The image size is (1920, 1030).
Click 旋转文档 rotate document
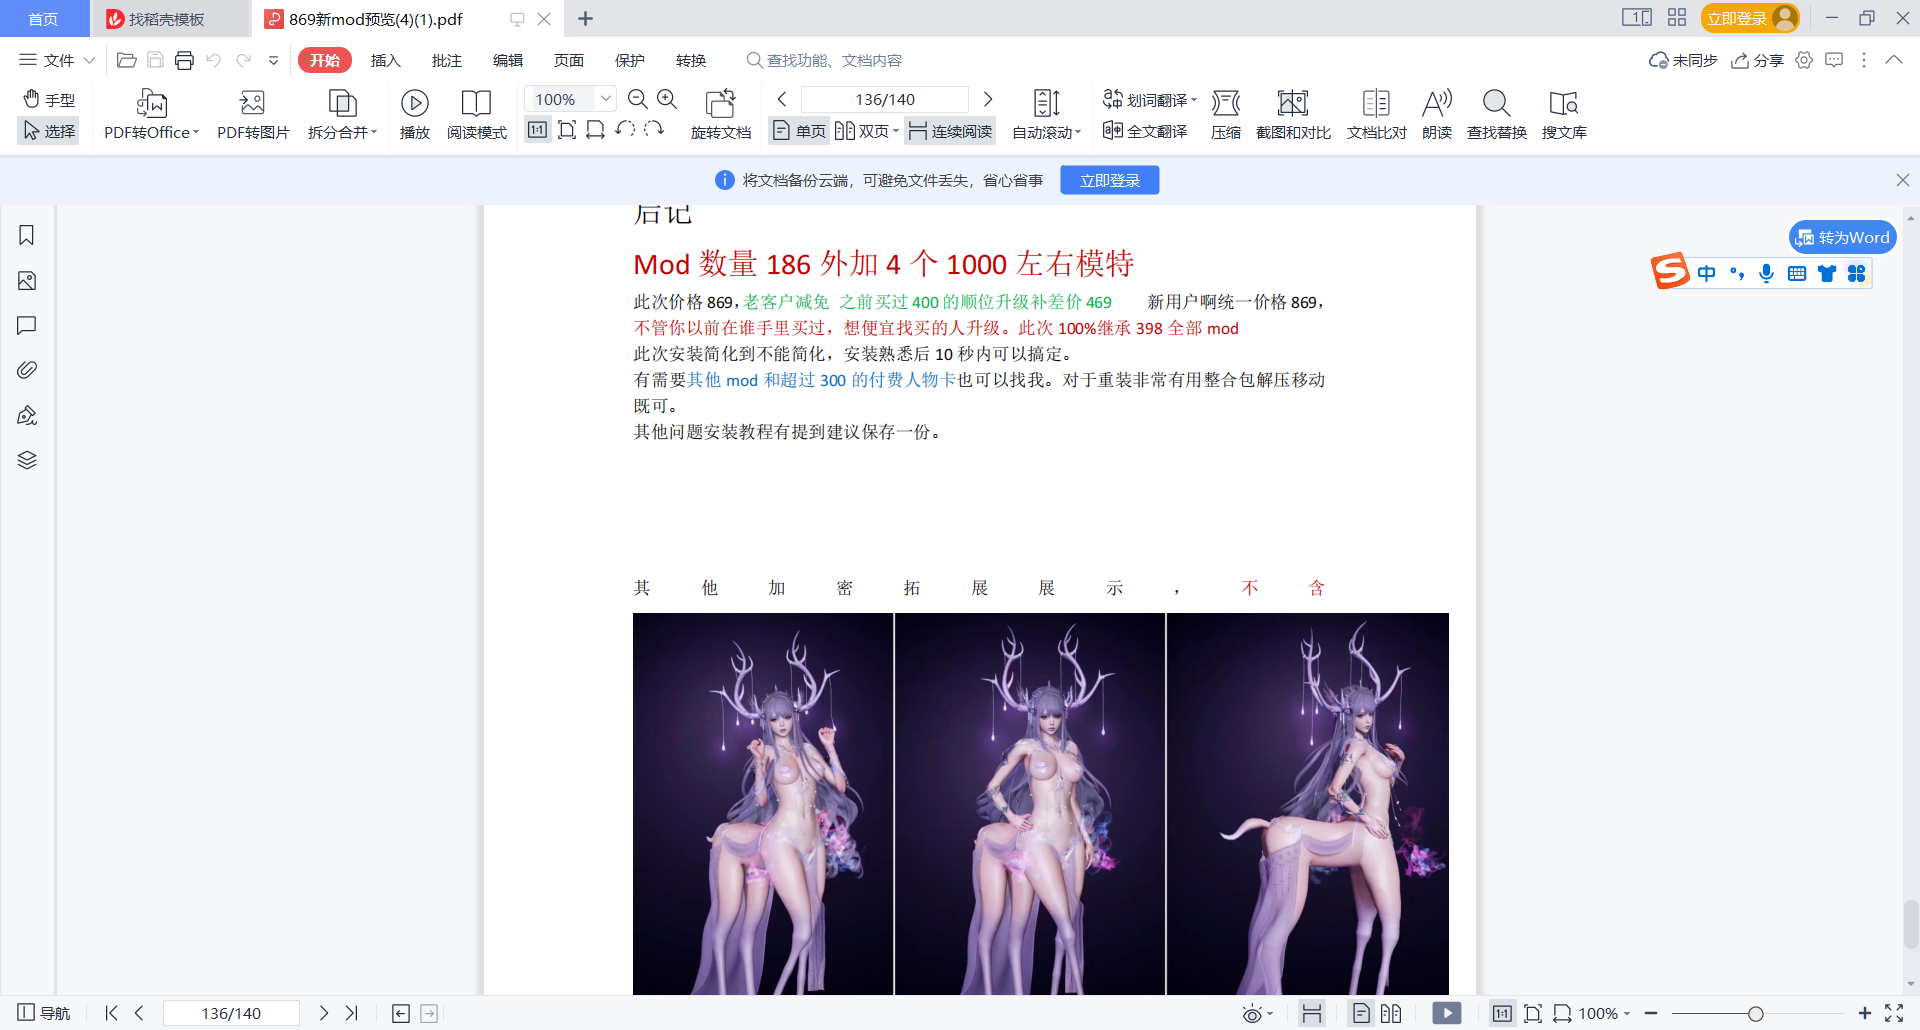[x=721, y=115]
